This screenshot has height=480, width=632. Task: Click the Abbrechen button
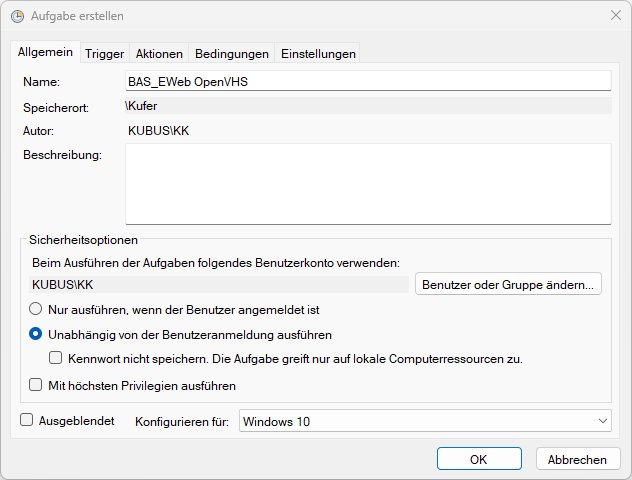pyautogui.click(x=578, y=459)
